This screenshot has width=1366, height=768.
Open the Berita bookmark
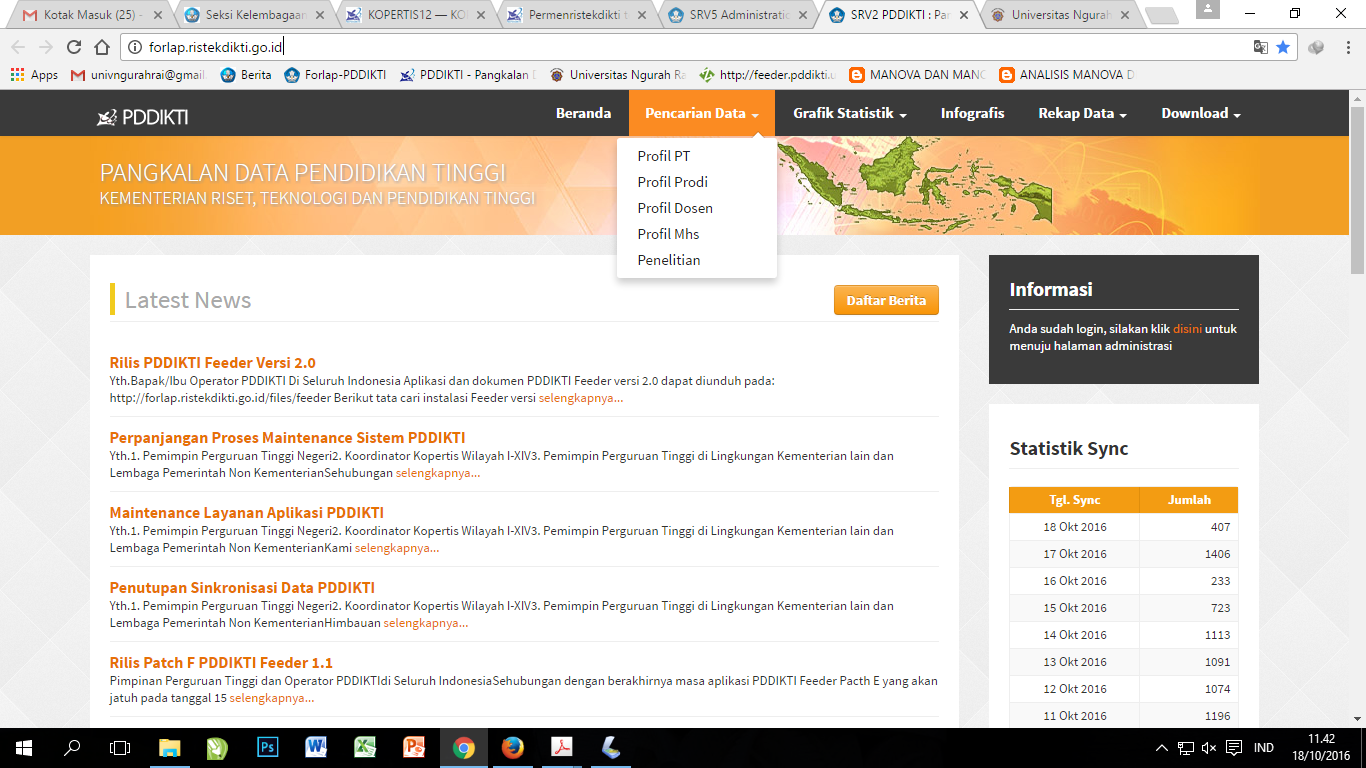(246, 75)
